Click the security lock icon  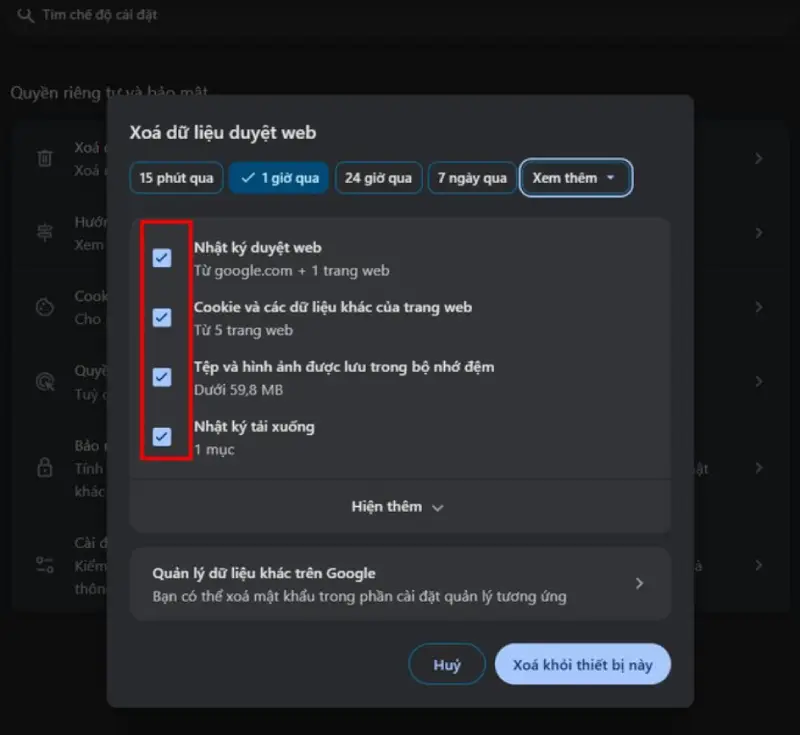[x=45, y=467]
